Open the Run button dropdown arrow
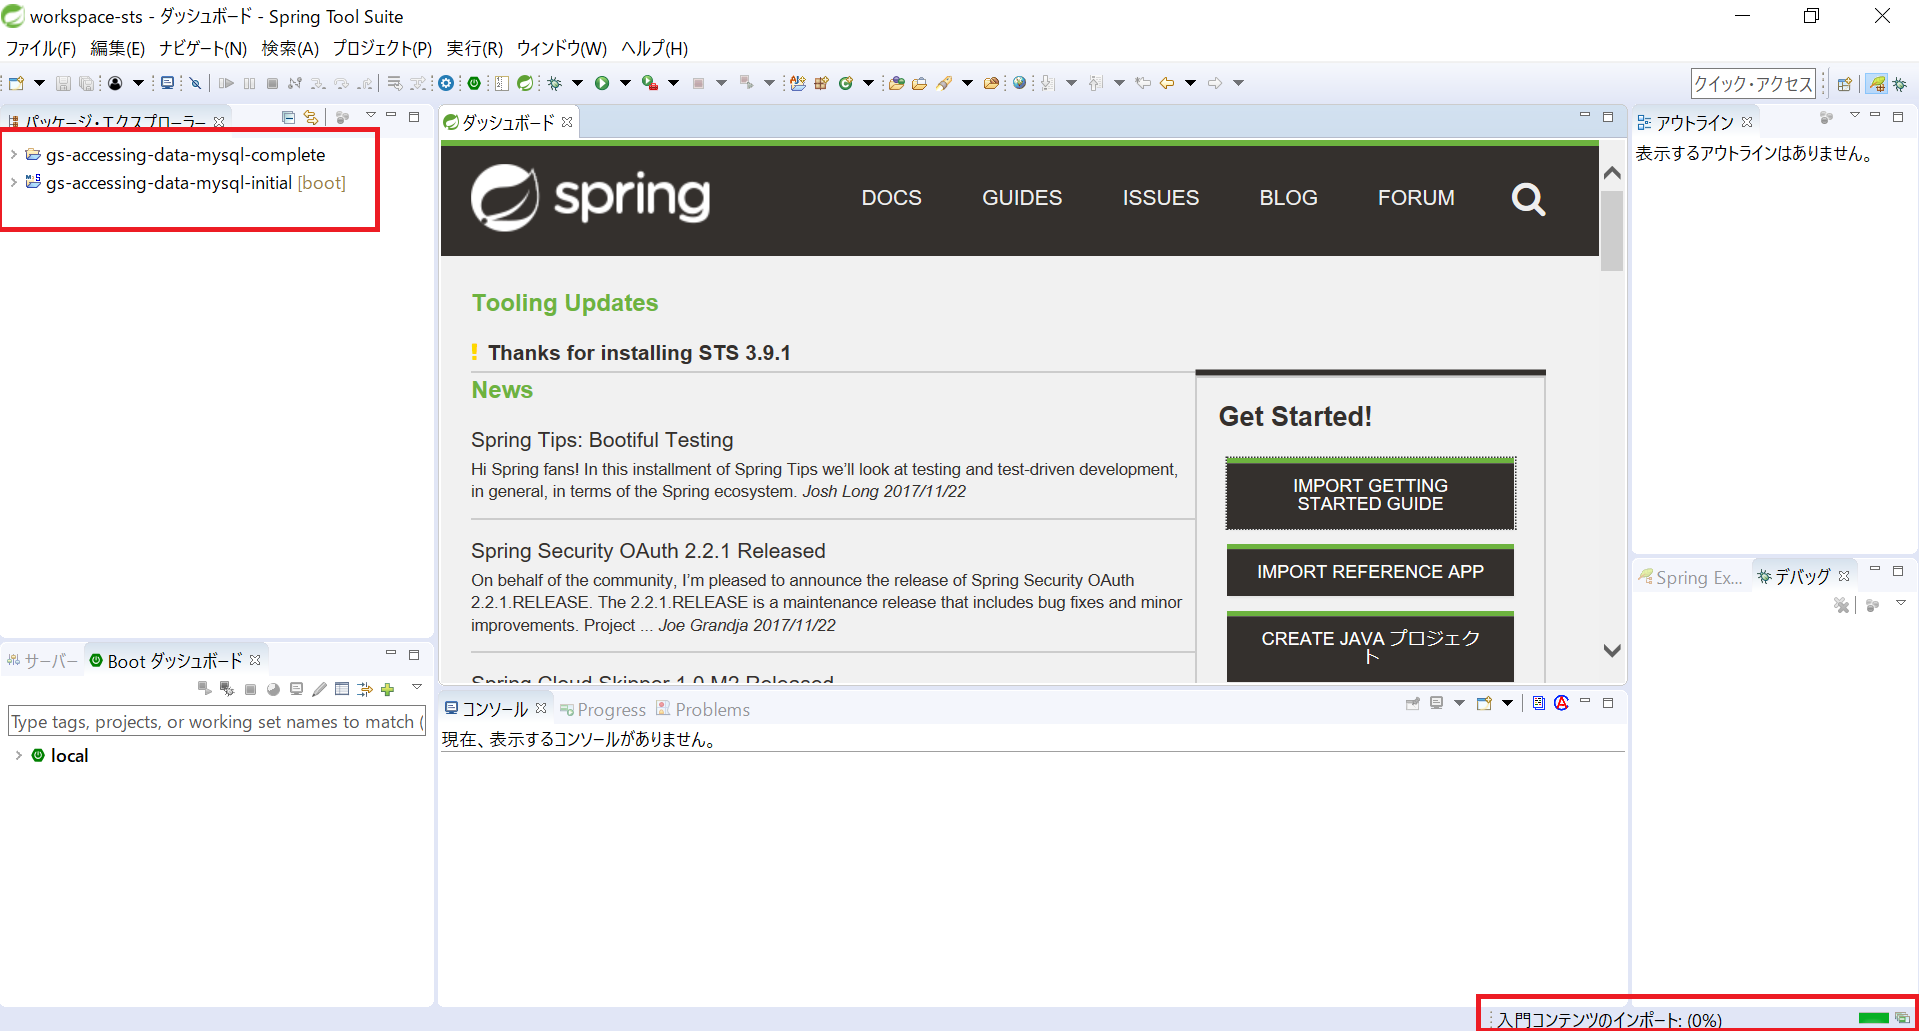The height and width of the screenshot is (1031, 1919). (x=625, y=83)
